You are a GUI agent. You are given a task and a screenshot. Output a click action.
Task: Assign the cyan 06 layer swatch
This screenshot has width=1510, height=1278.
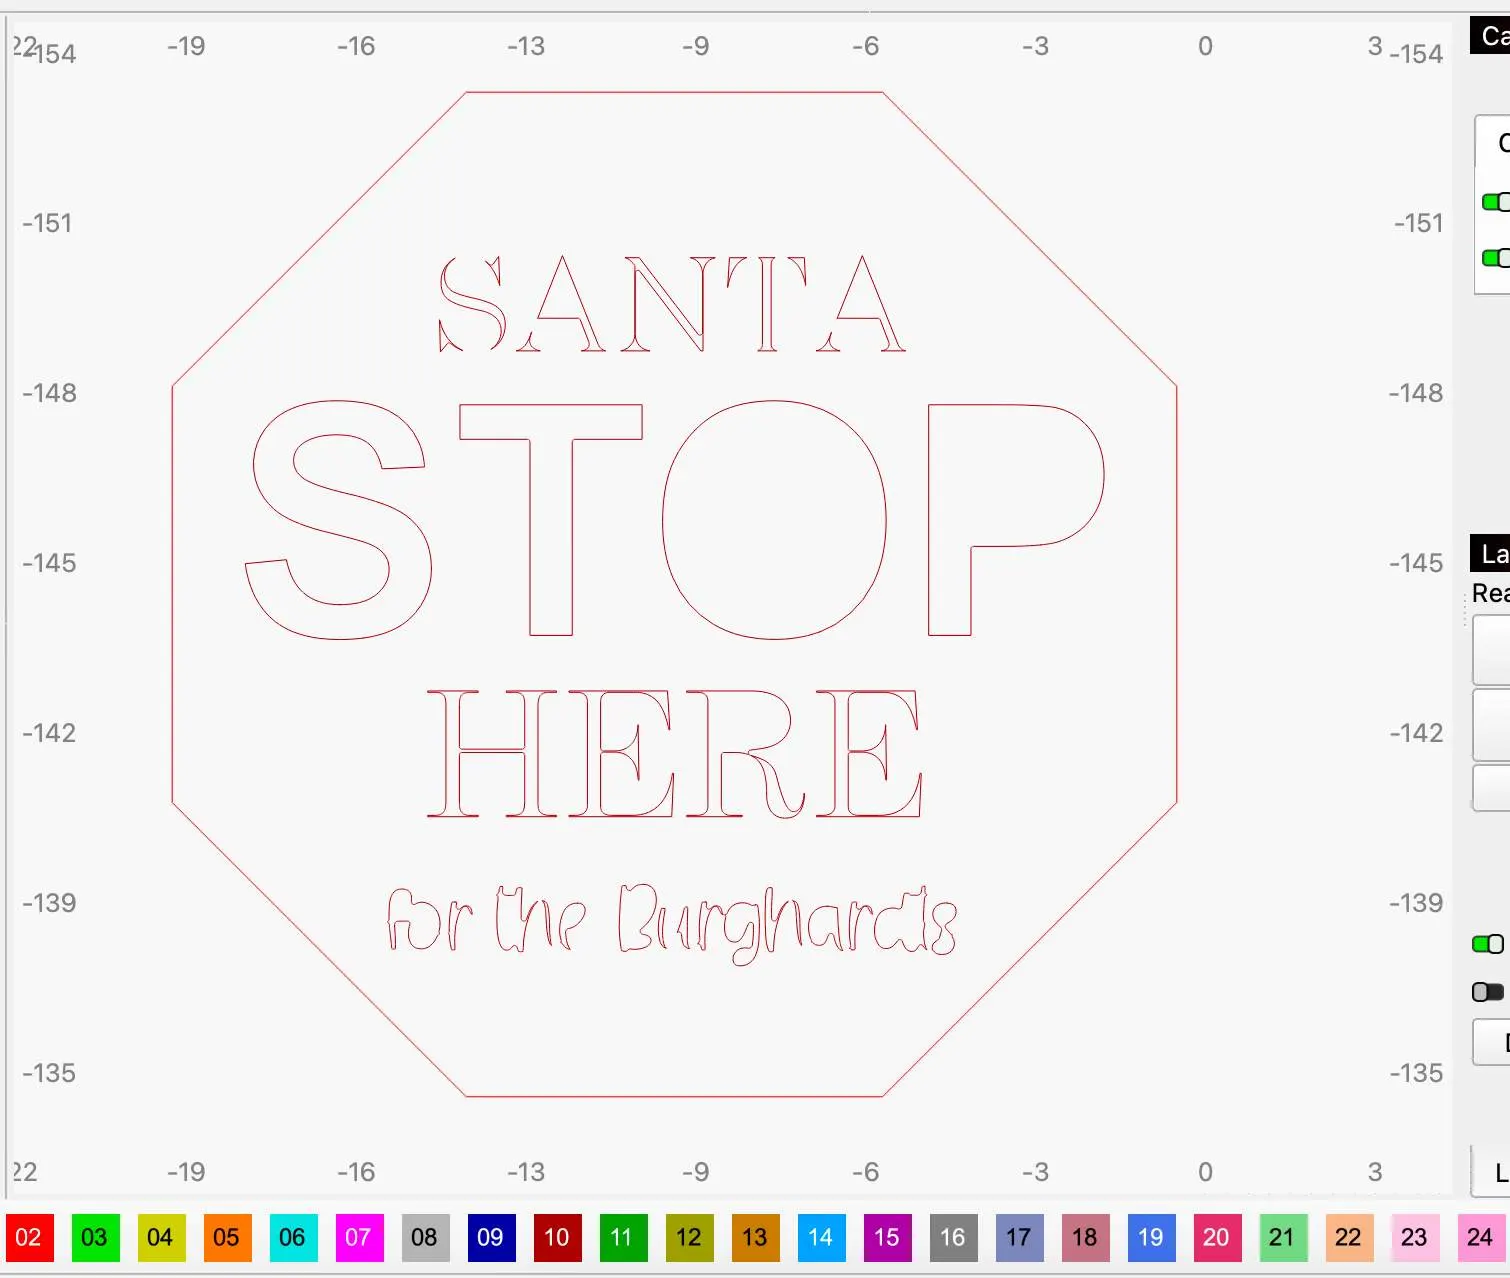(293, 1237)
